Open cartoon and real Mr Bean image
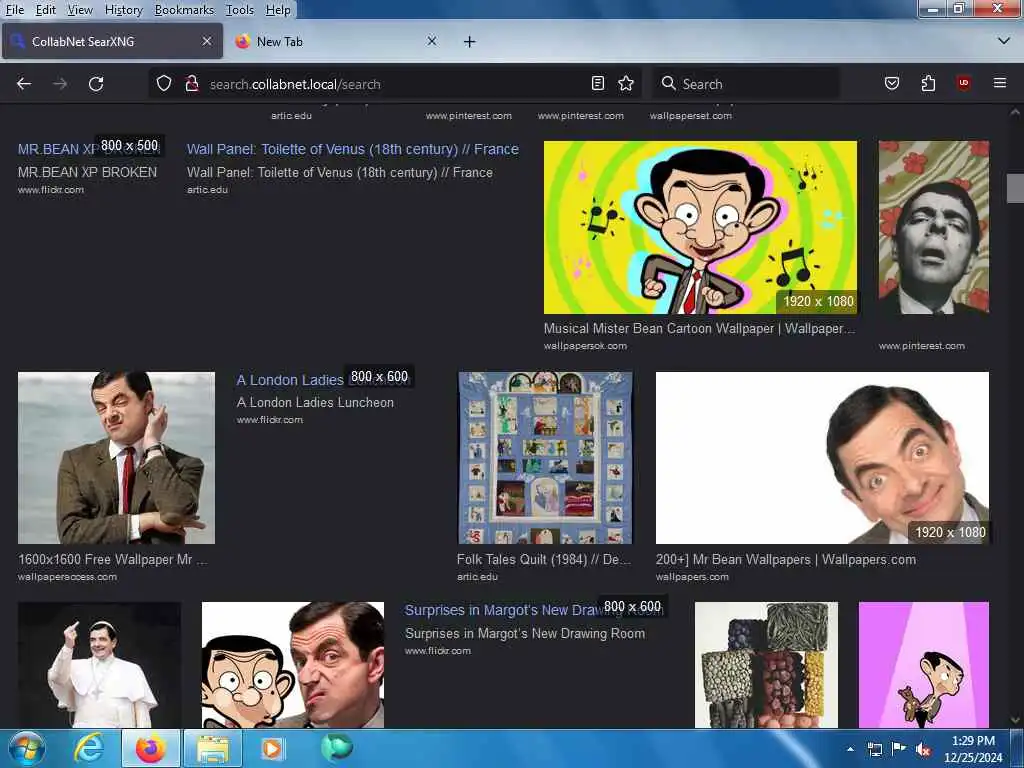This screenshot has width=1024, height=768. [x=293, y=665]
